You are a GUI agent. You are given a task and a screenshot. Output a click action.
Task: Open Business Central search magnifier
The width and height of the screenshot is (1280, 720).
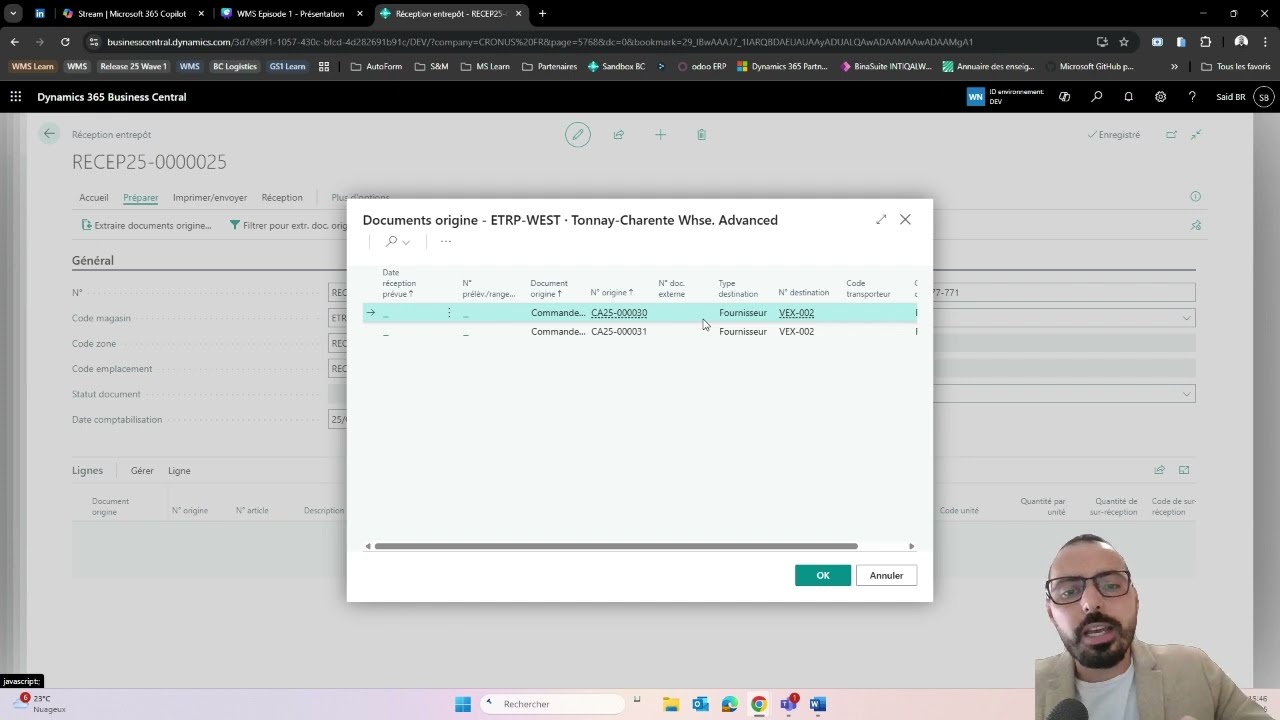1097,97
